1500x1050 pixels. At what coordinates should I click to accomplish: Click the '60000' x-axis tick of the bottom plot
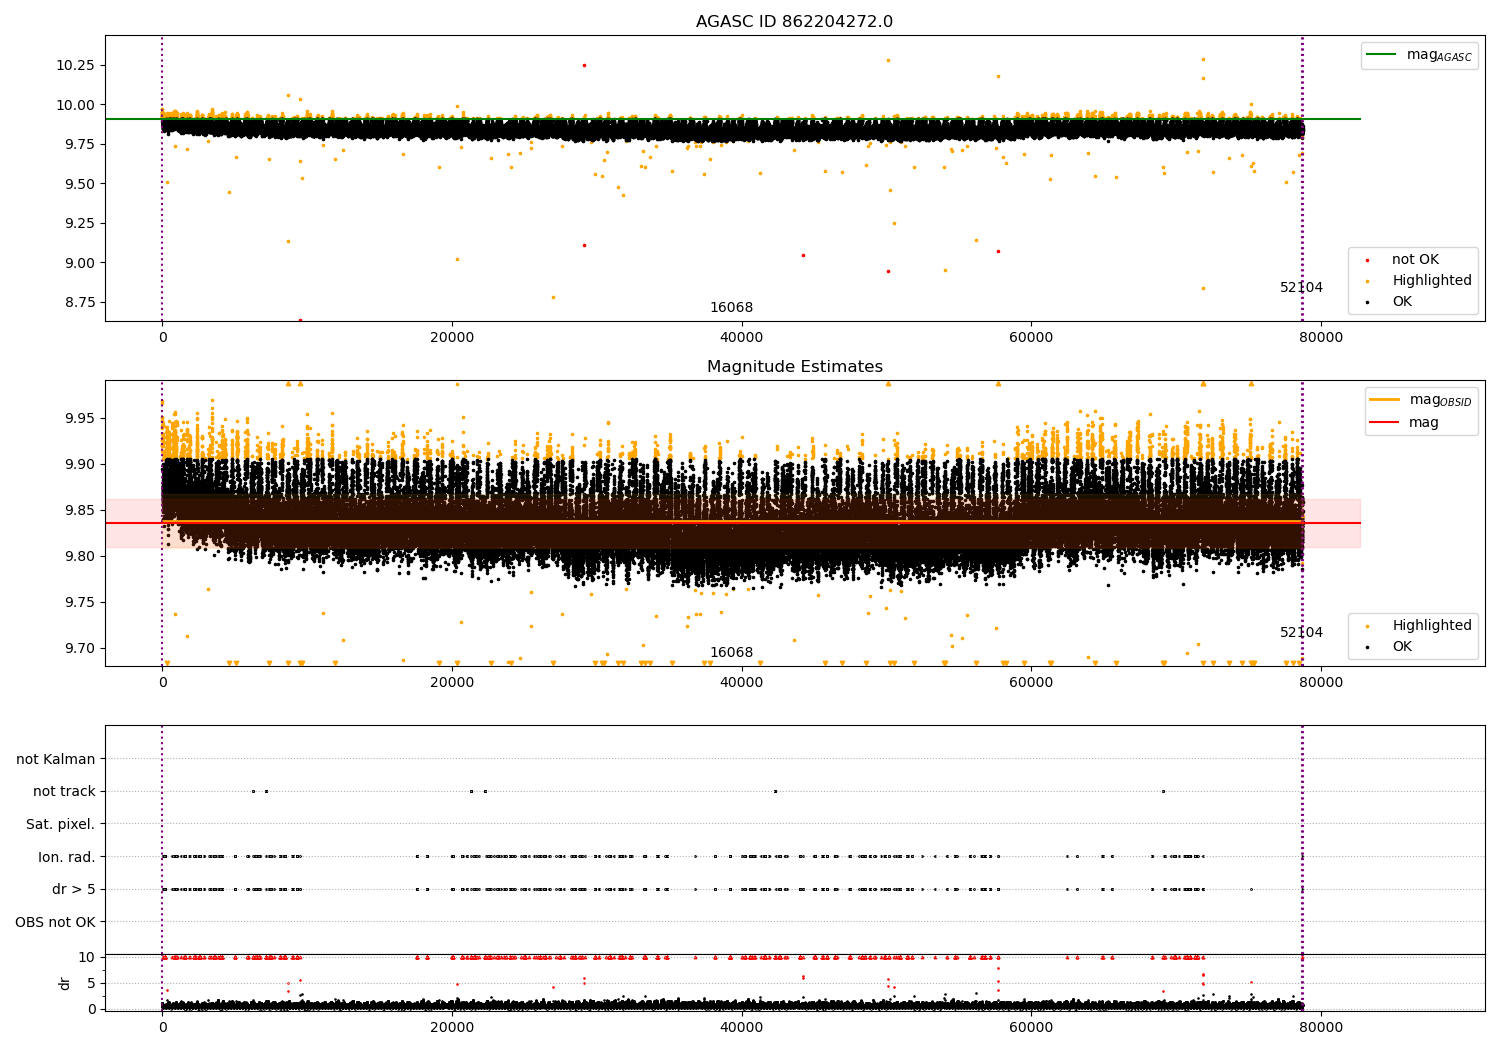tap(1031, 1028)
